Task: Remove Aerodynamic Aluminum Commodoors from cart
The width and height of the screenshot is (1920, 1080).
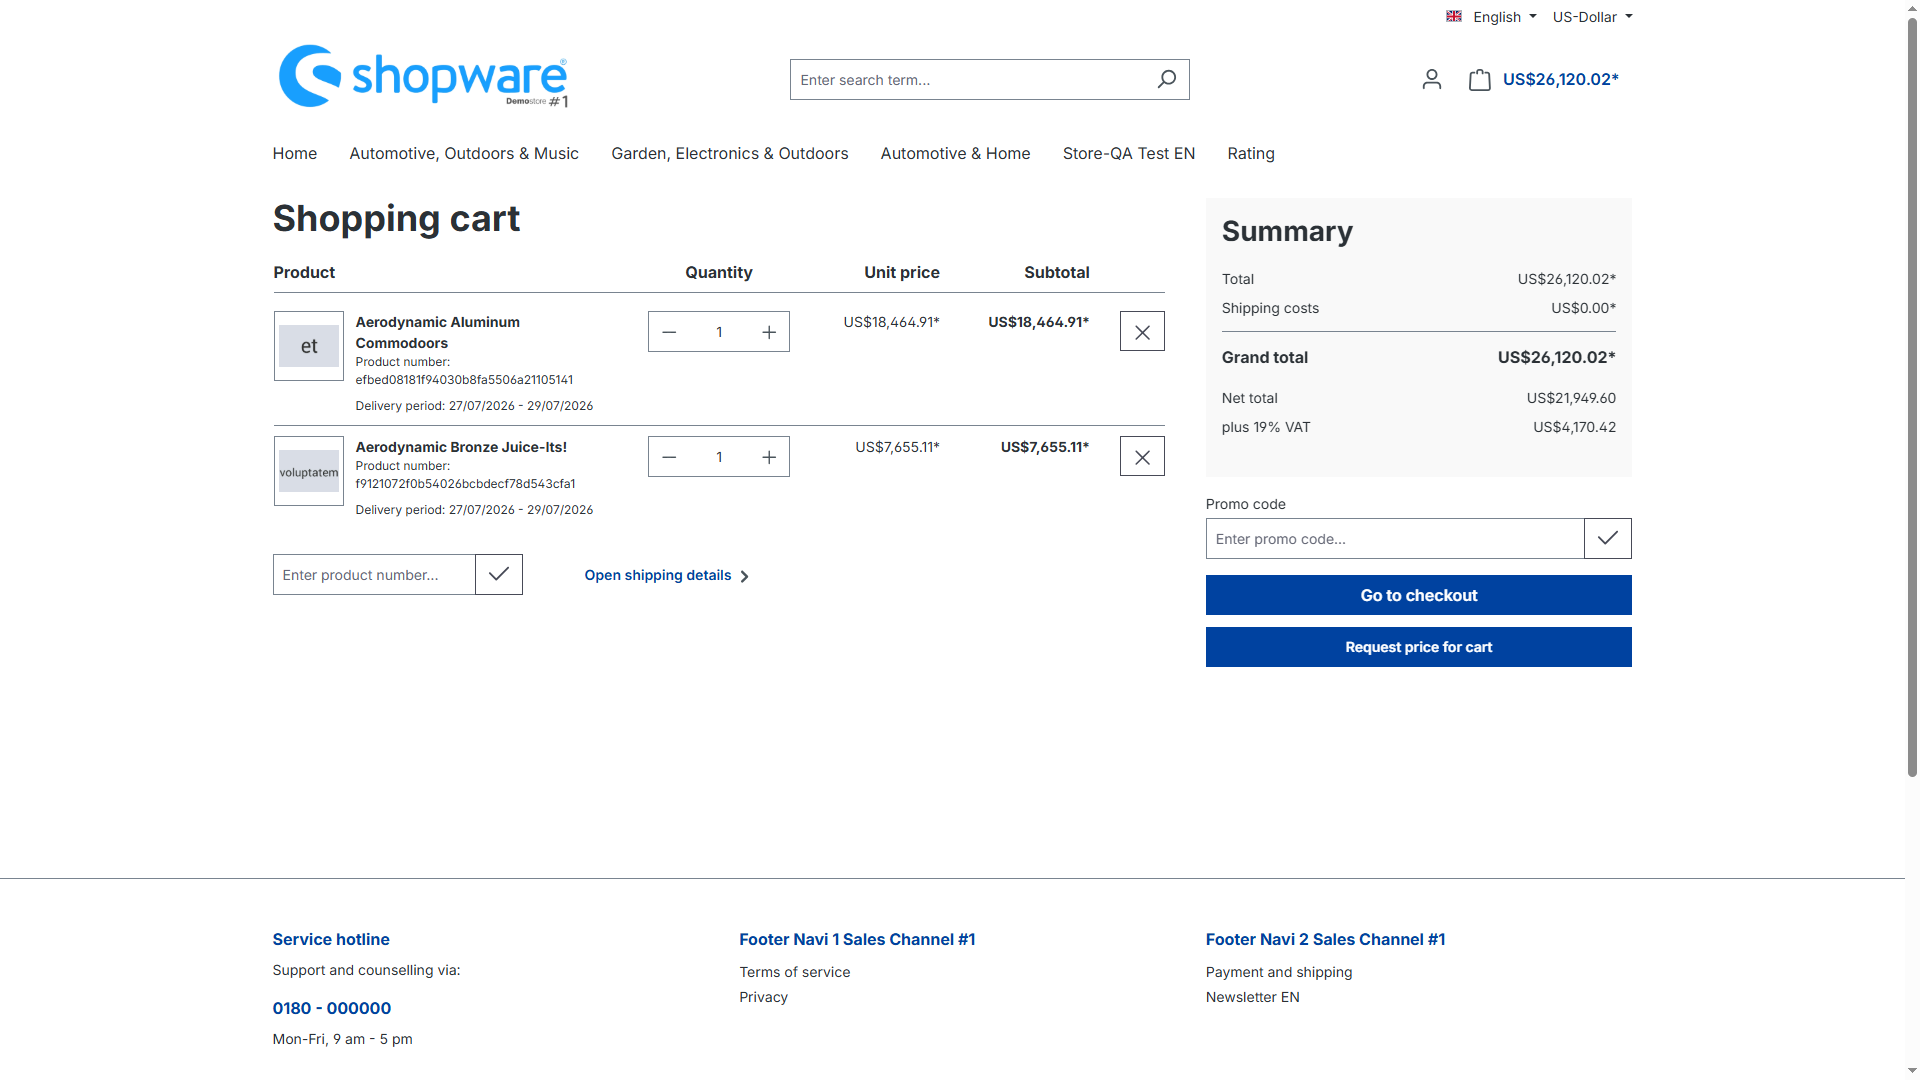Action: (x=1142, y=332)
